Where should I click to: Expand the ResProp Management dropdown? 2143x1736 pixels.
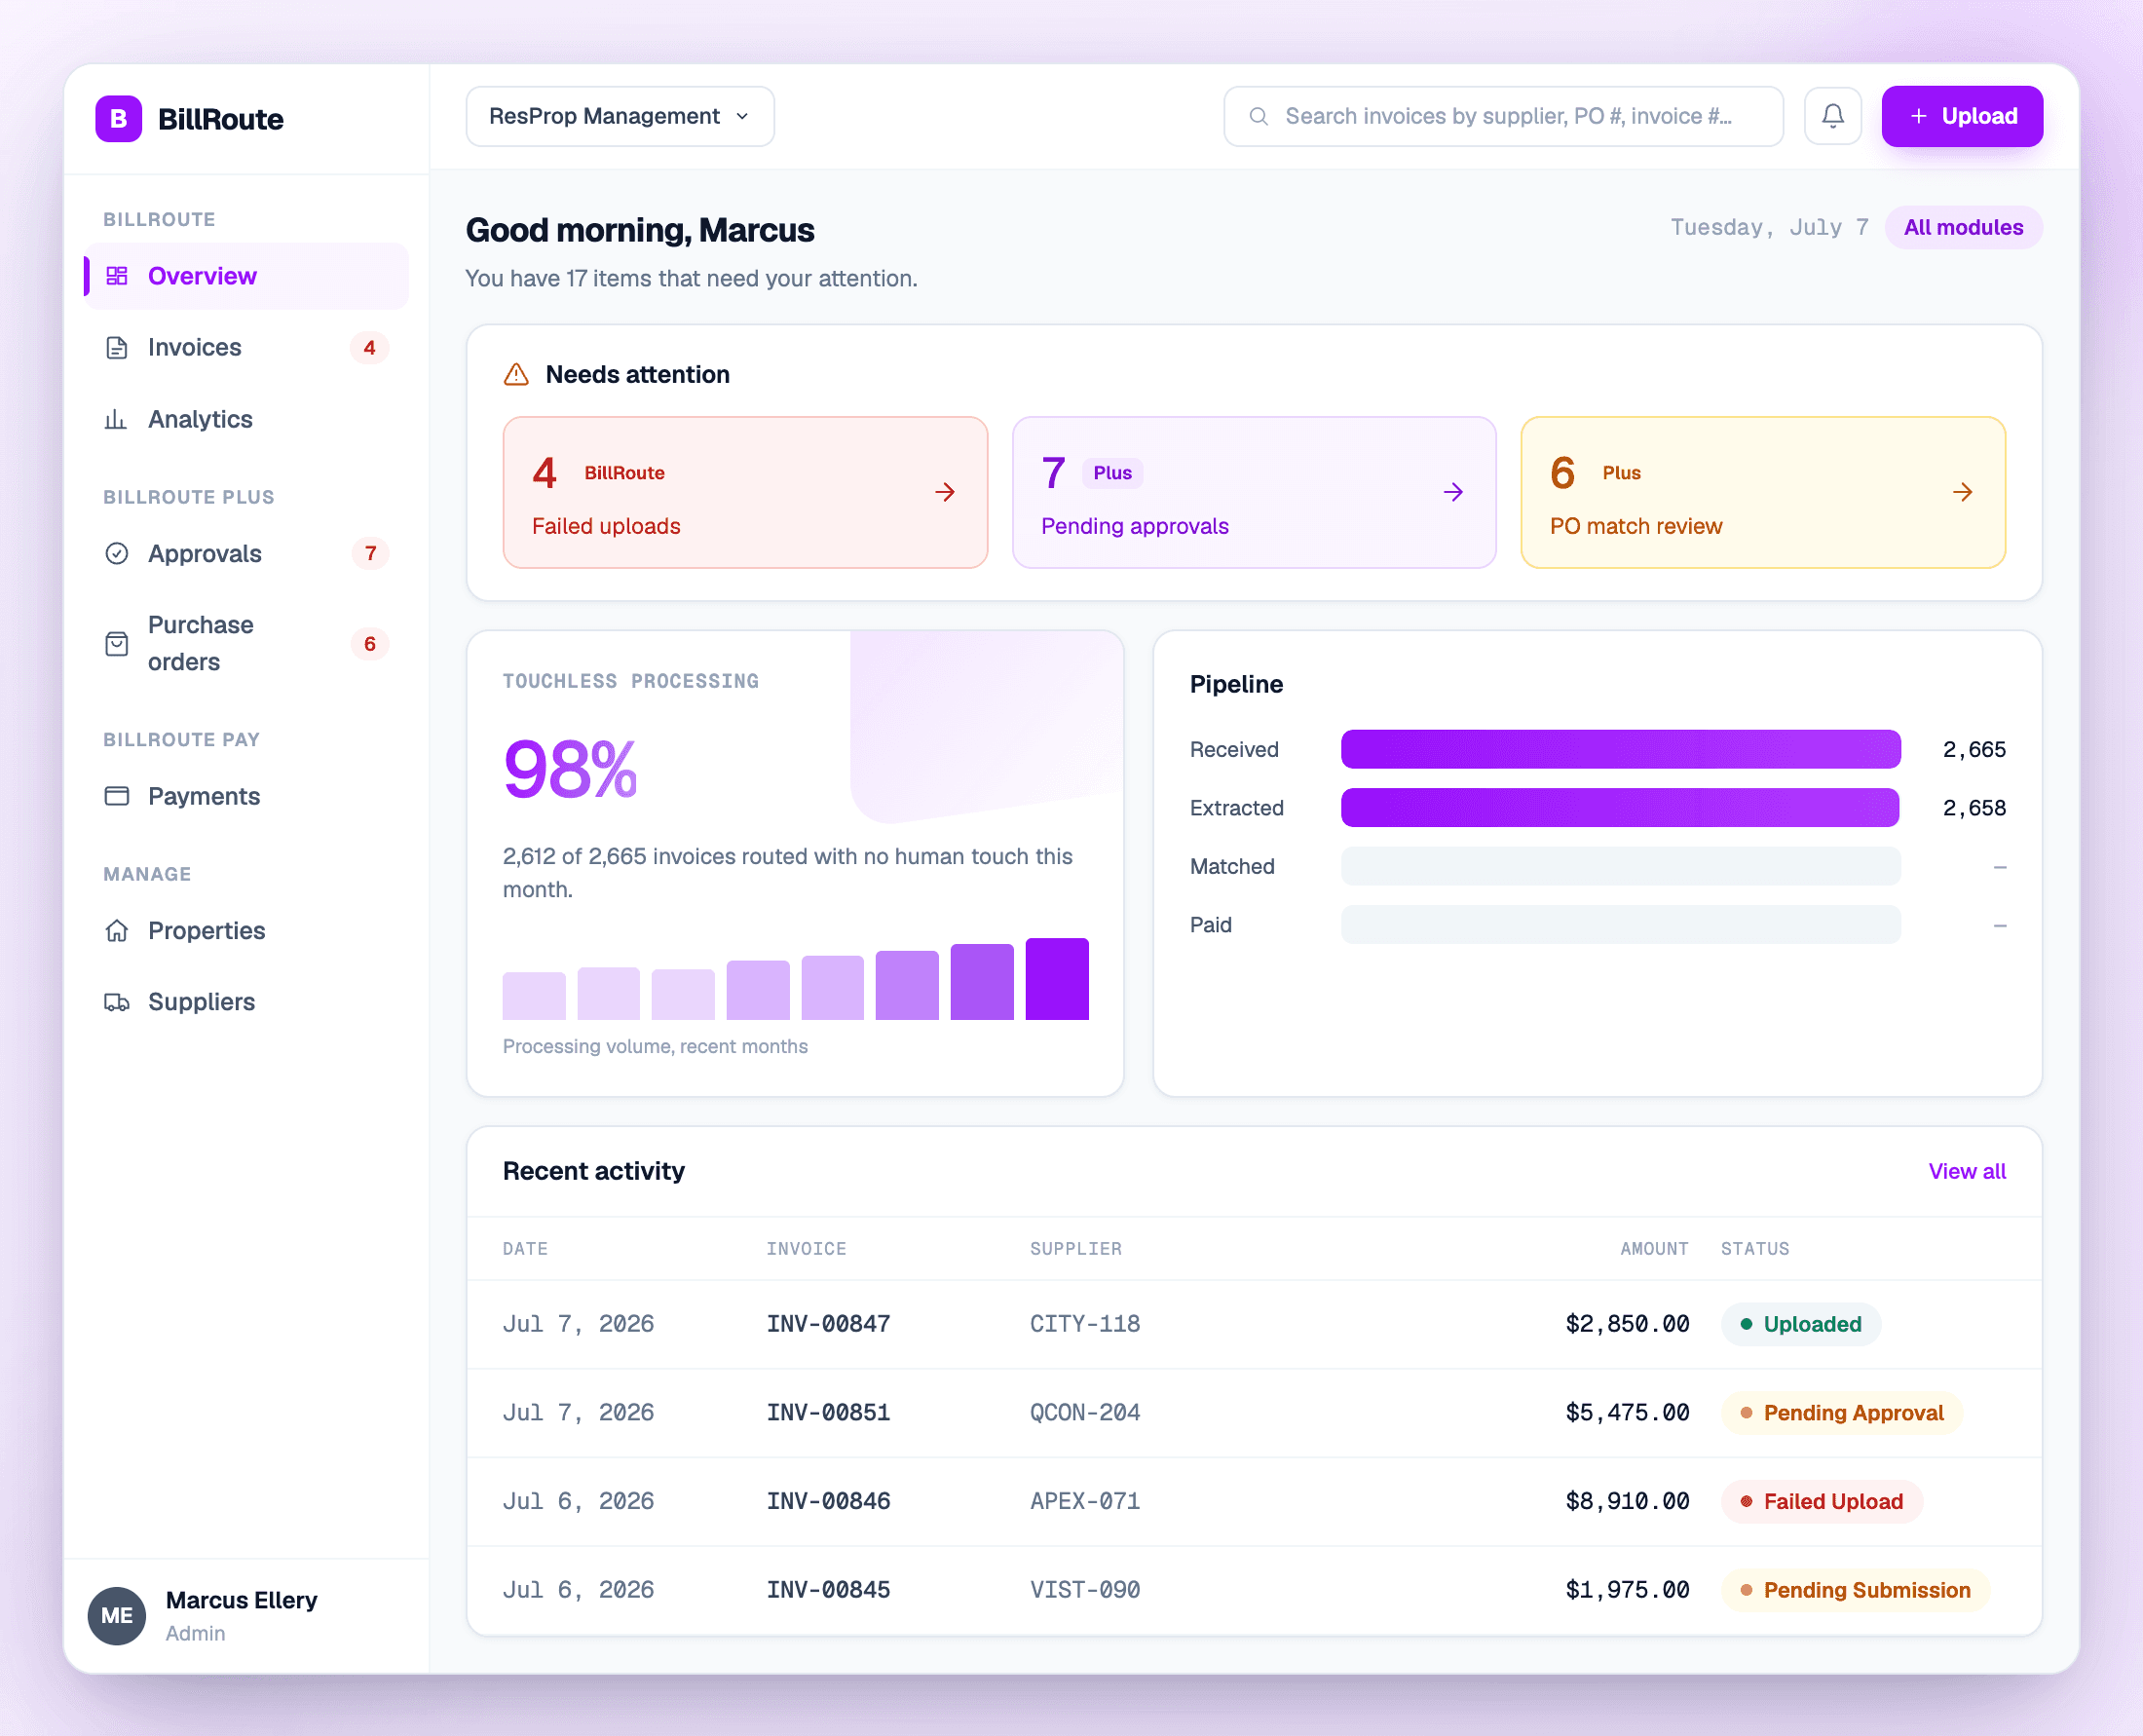coord(620,116)
